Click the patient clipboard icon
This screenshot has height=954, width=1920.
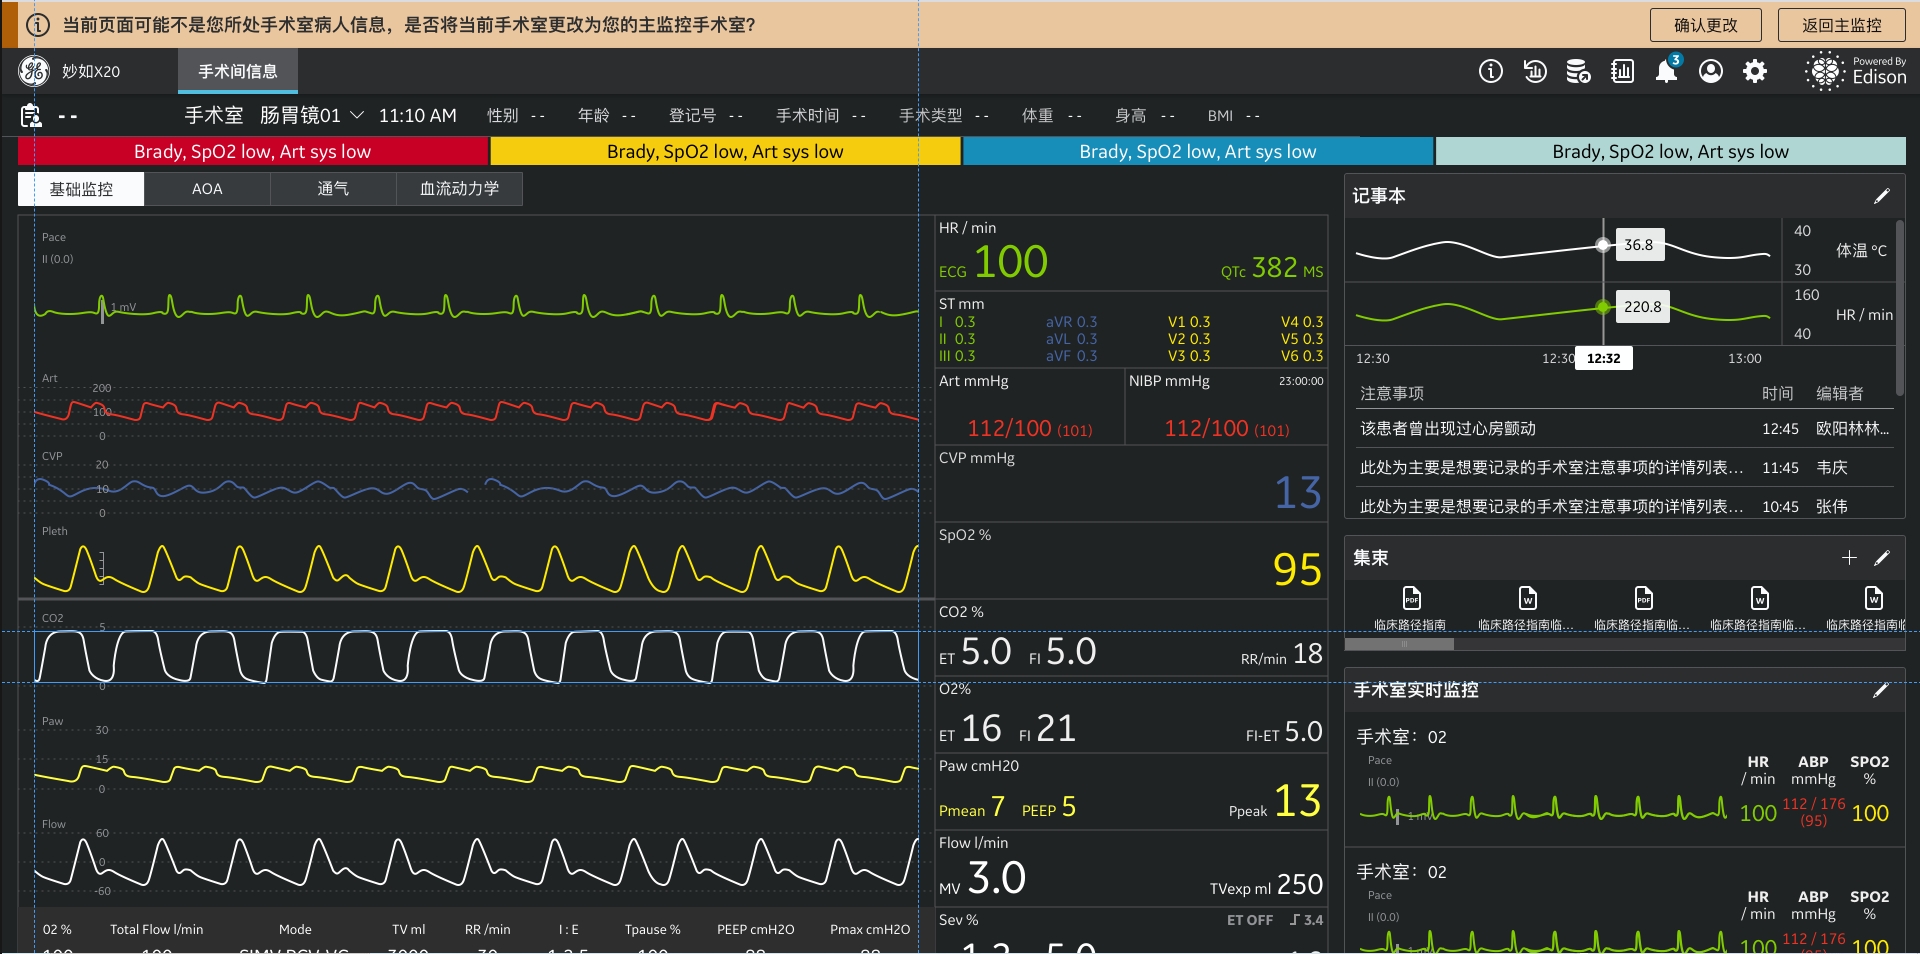click(x=32, y=116)
